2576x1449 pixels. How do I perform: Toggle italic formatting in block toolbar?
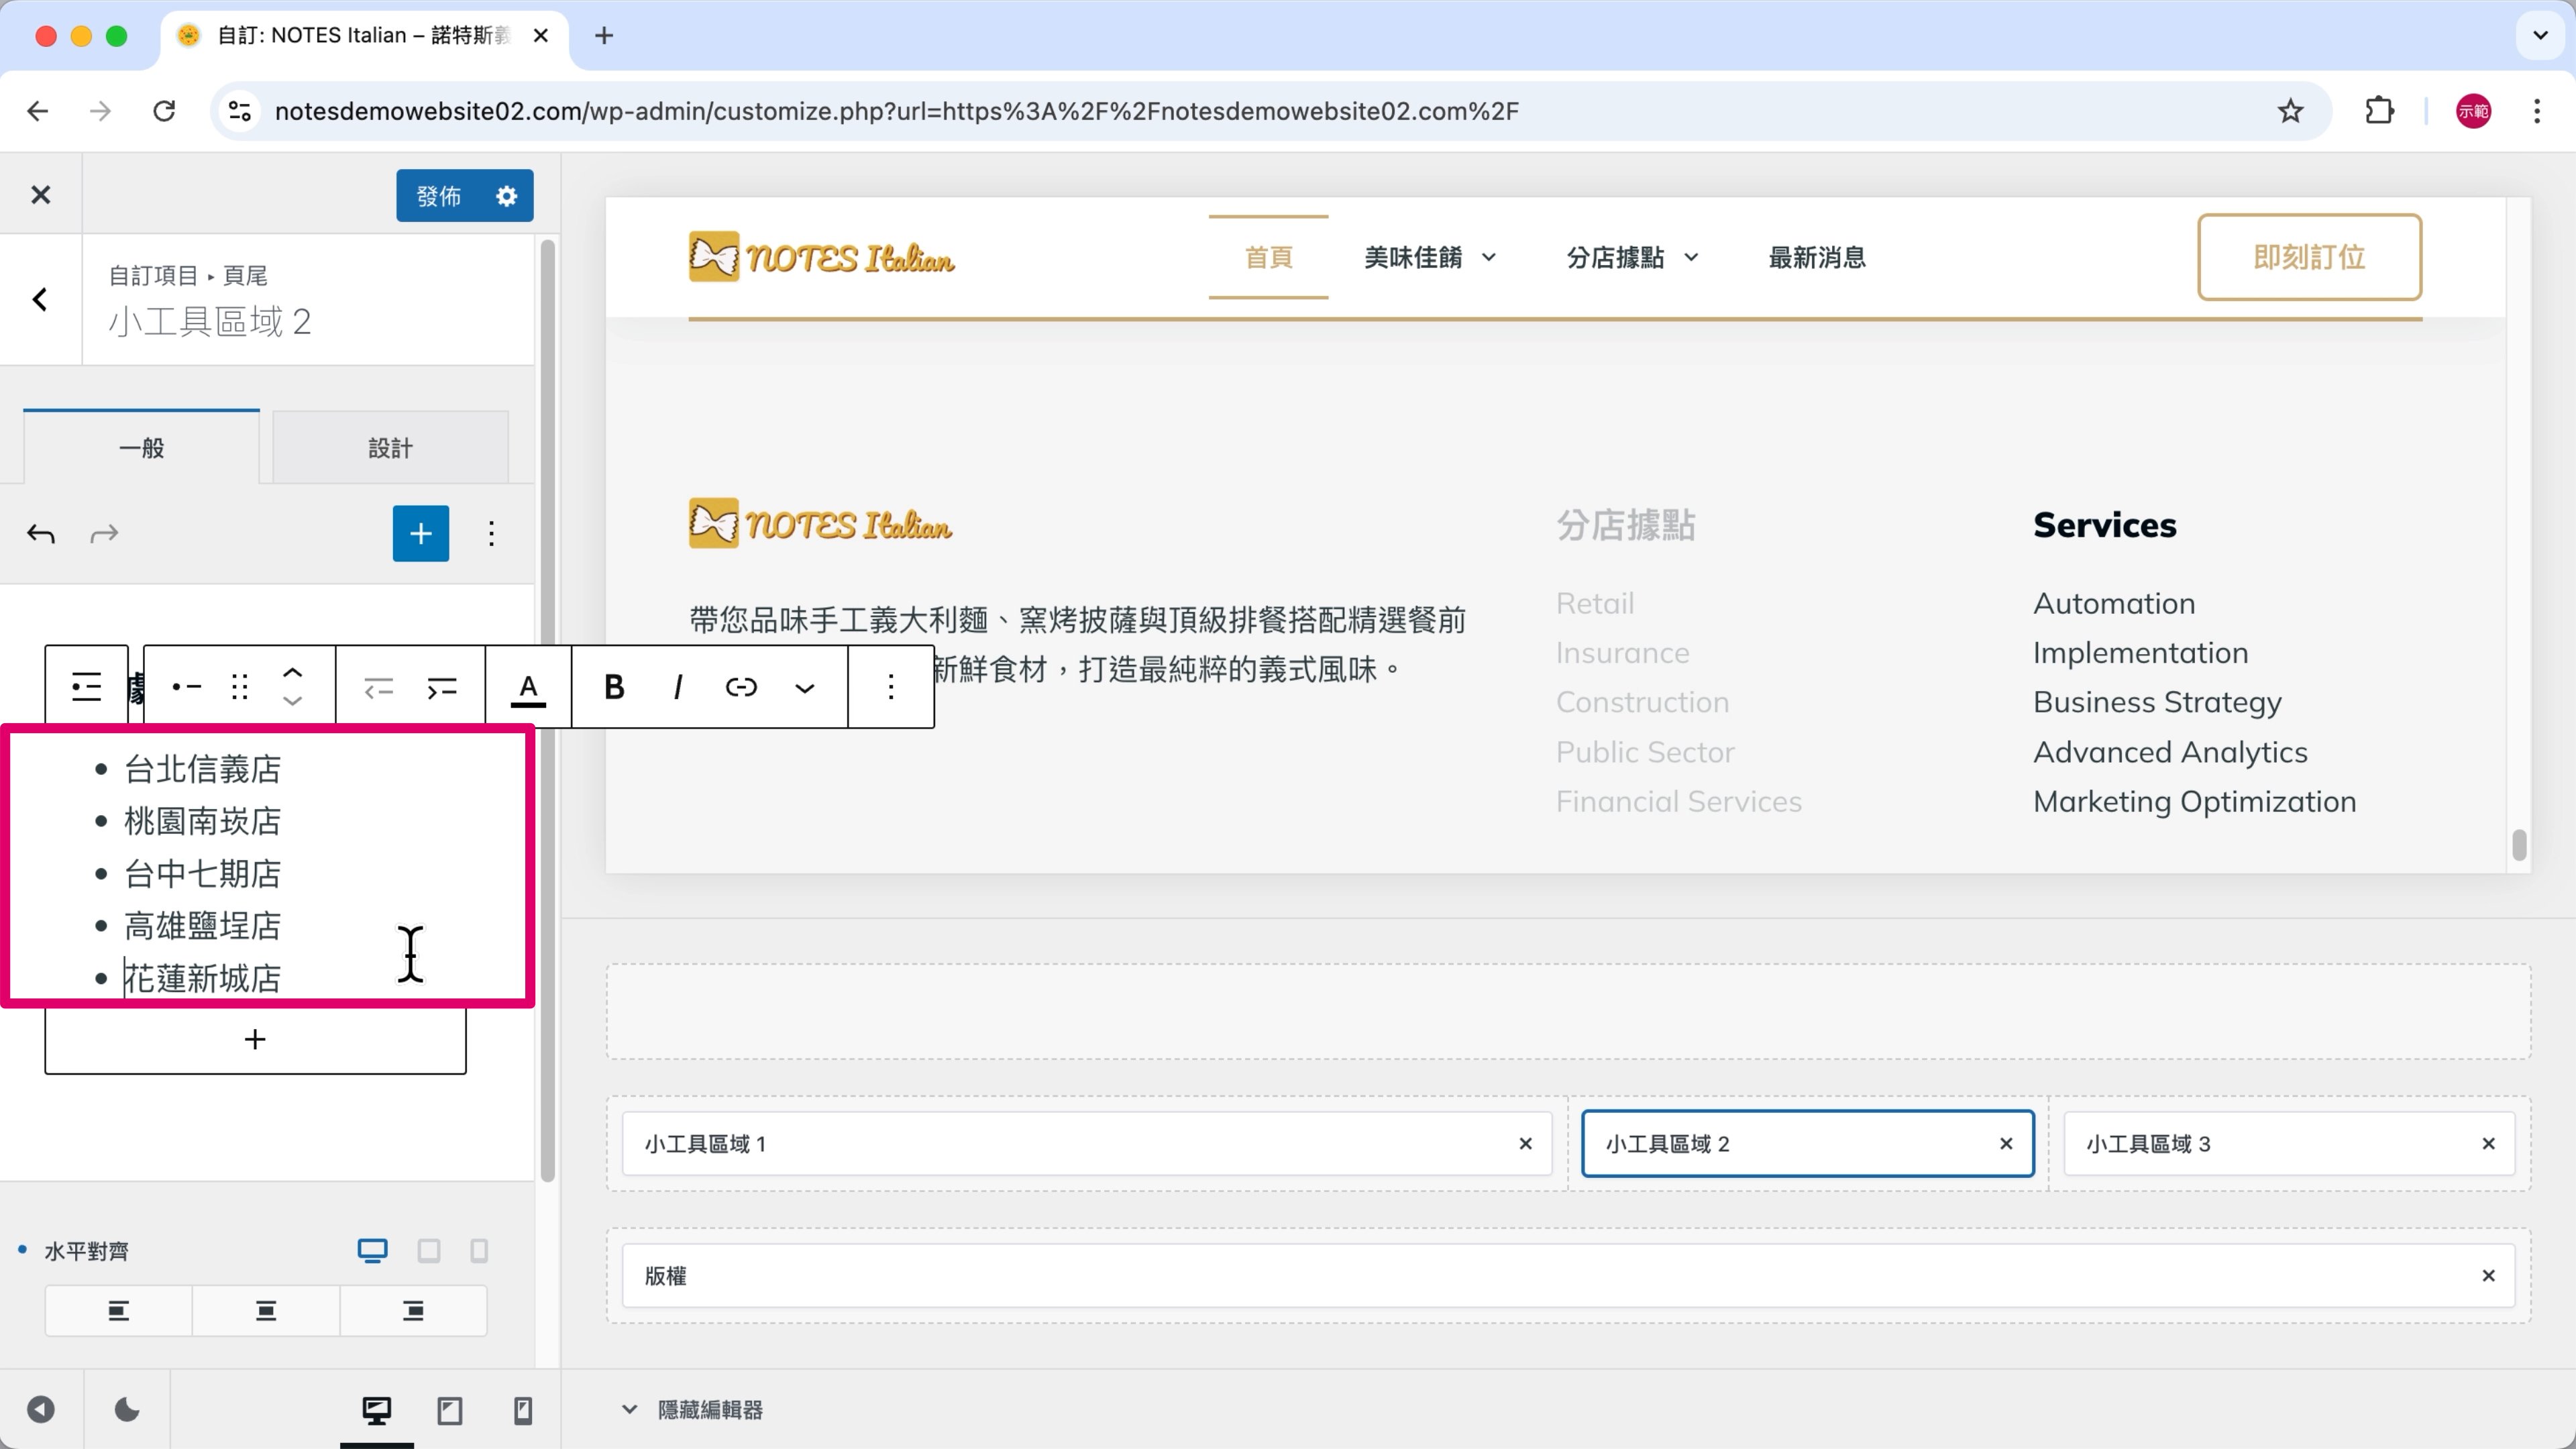tap(678, 687)
